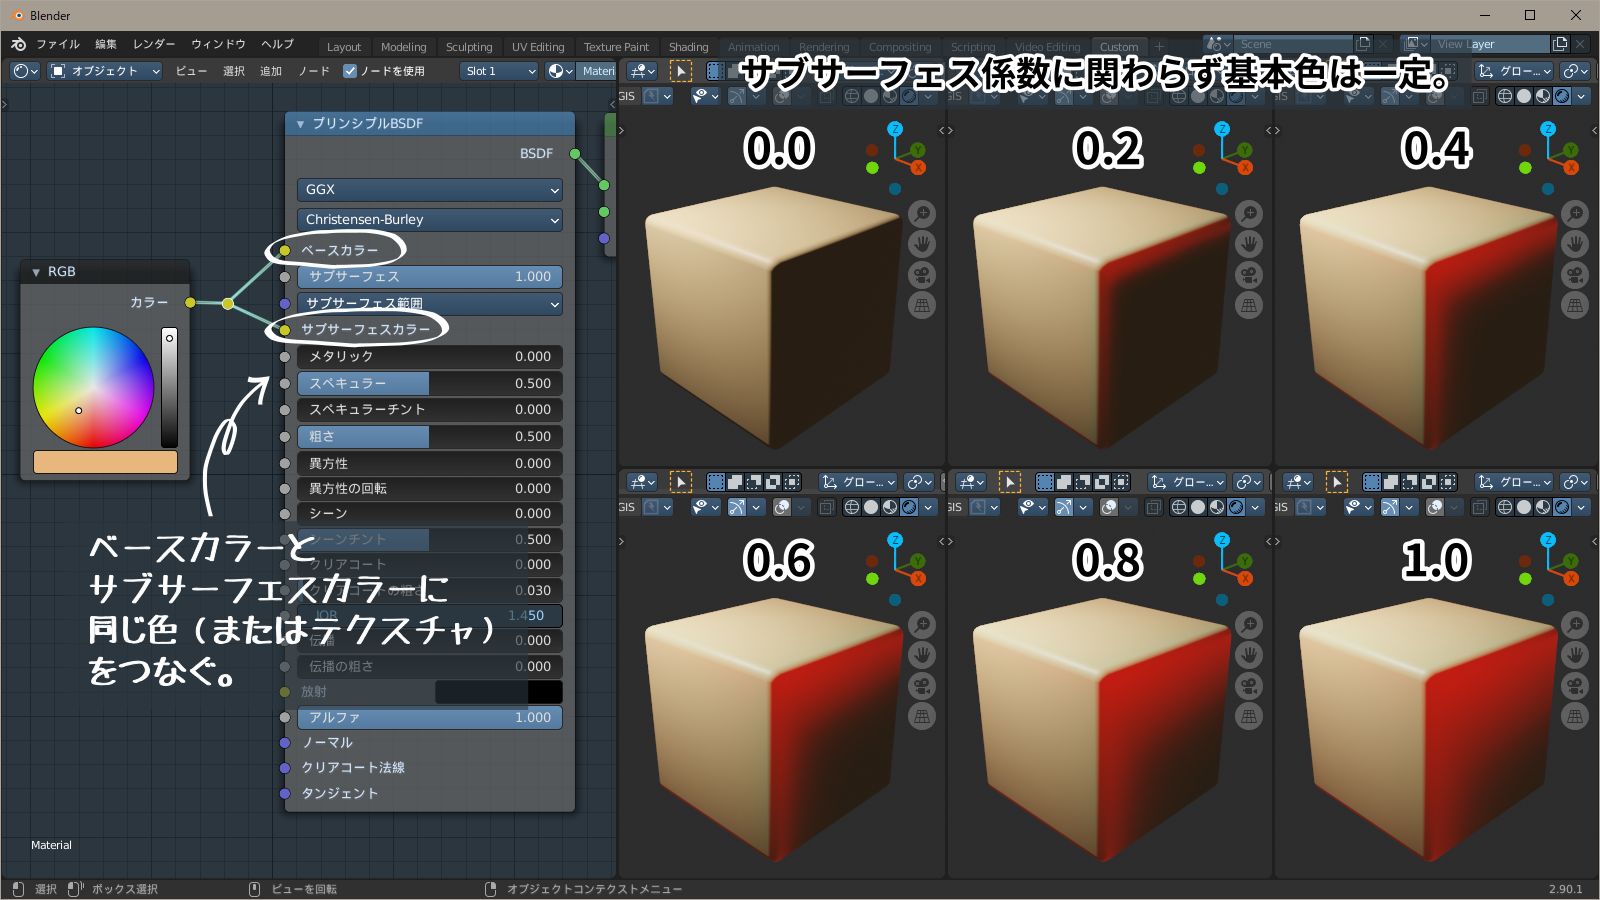This screenshot has height=900, width=1600.
Task: Open the shading options dropdown in 1.0 viewport
Action: click(1581, 507)
